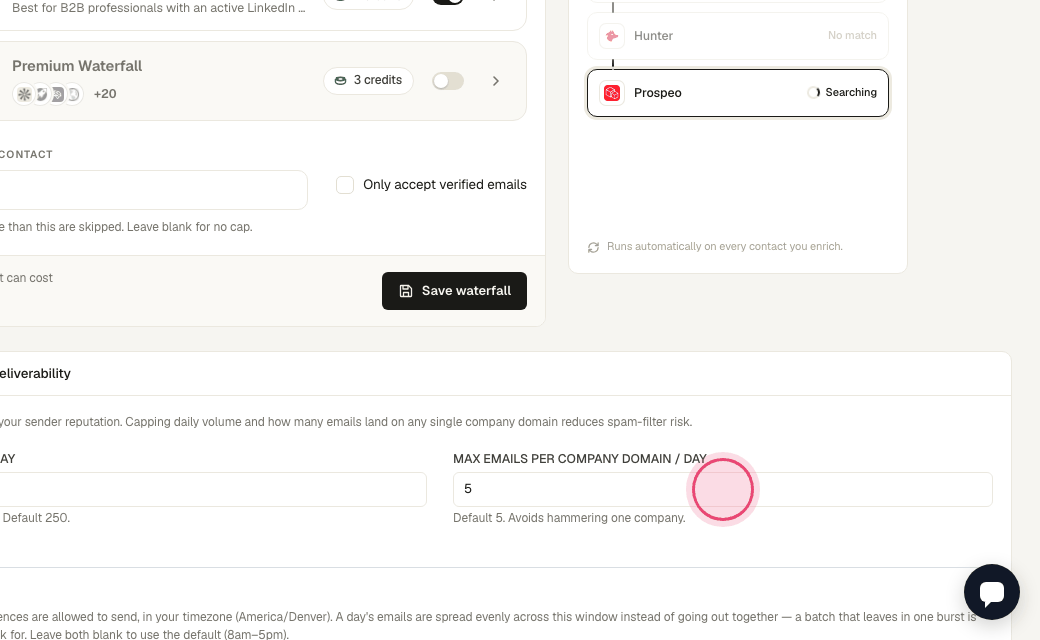Click the Prospeo logo icon

[612, 93]
